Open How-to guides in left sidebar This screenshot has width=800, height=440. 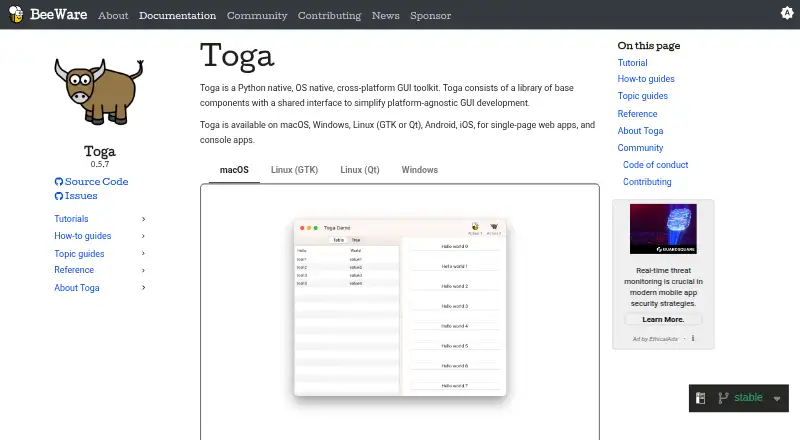click(x=83, y=236)
